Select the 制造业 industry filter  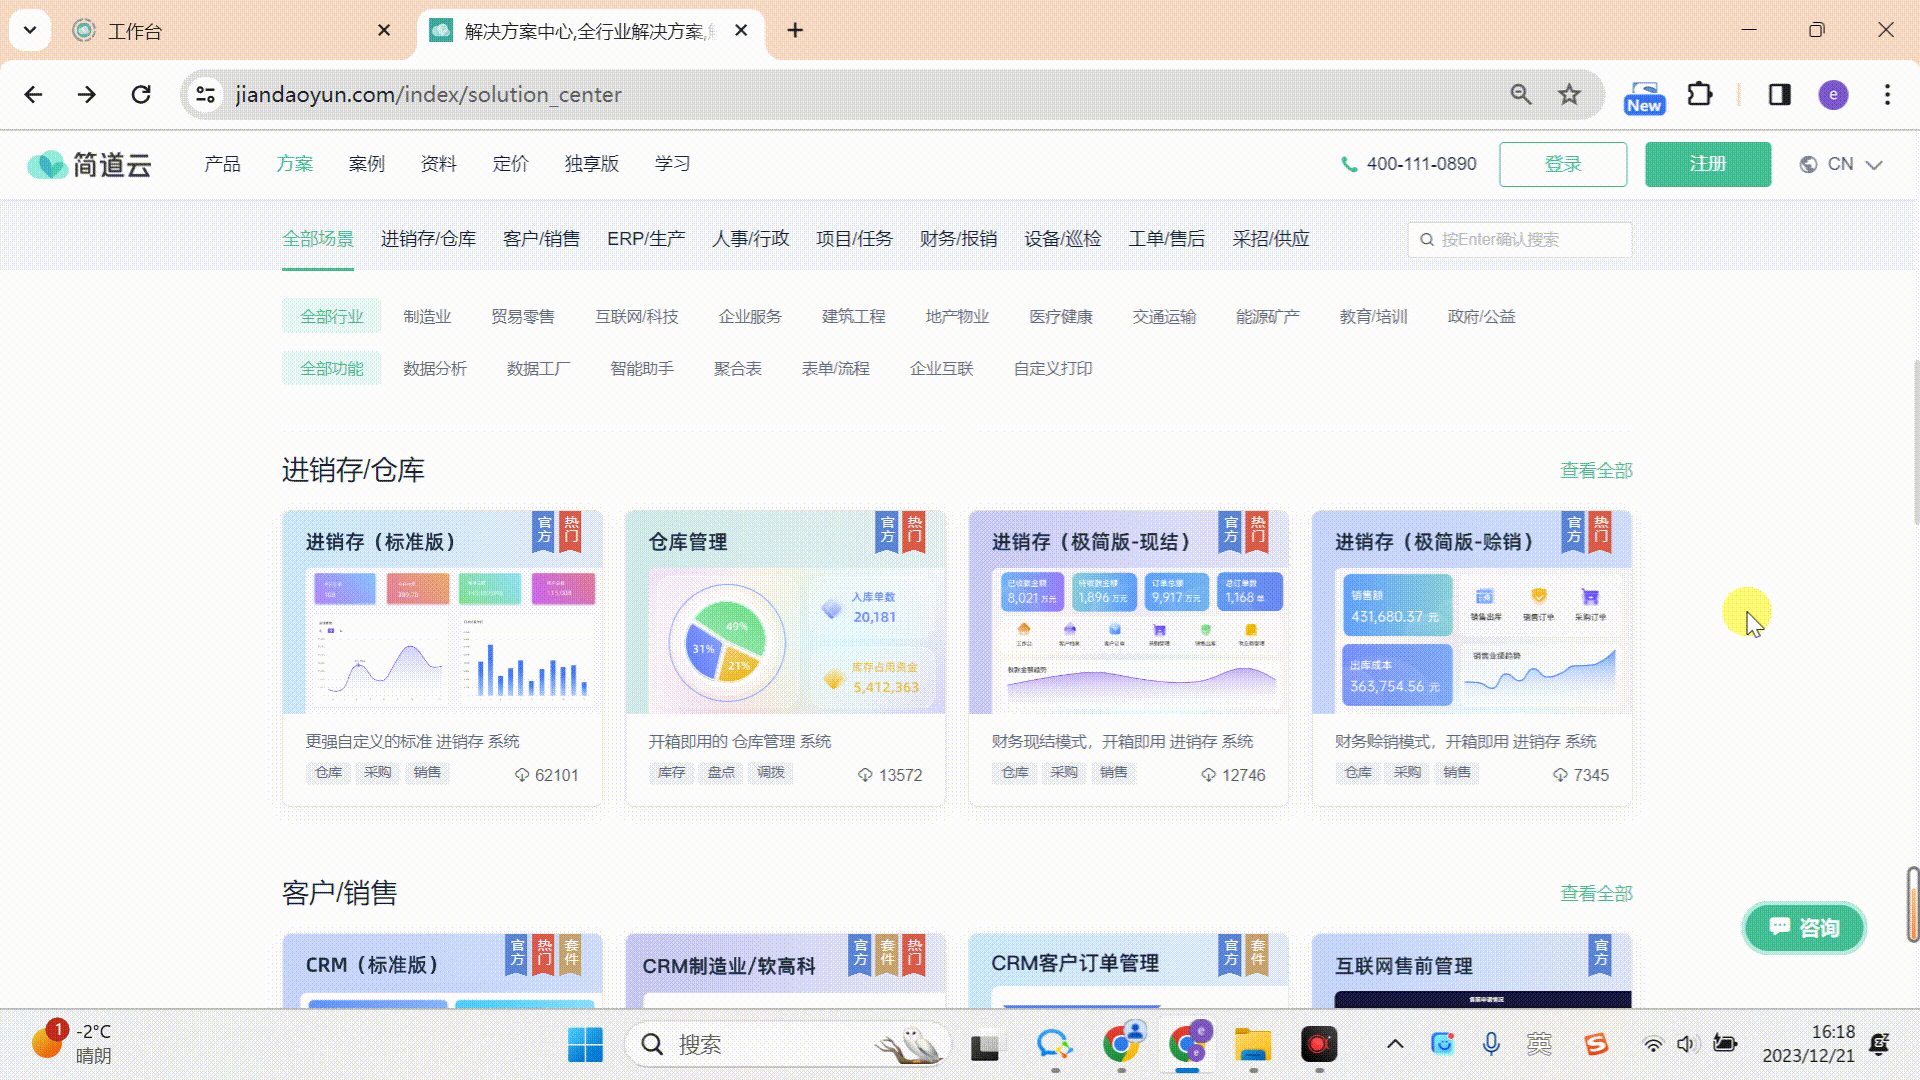pyautogui.click(x=427, y=317)
